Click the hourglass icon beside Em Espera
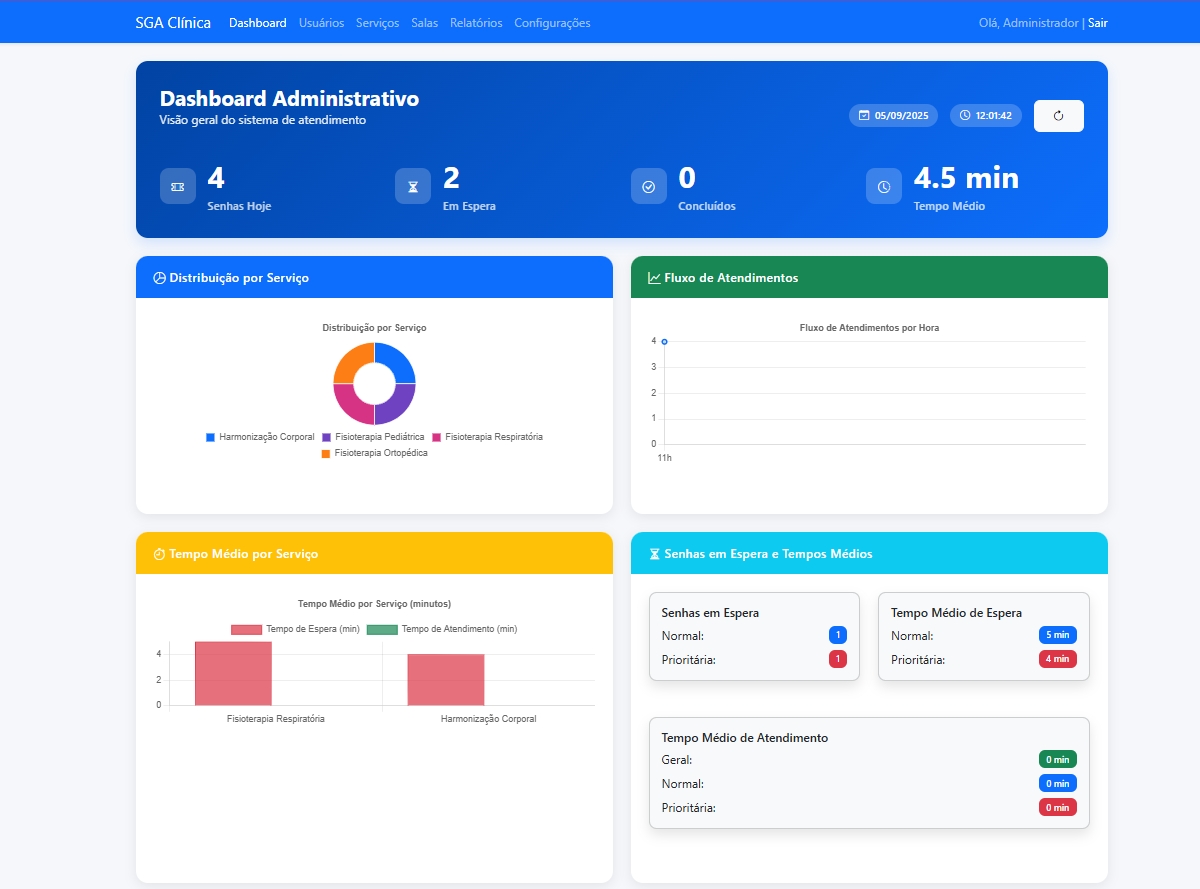1200x889 pixels. (413, 186)
